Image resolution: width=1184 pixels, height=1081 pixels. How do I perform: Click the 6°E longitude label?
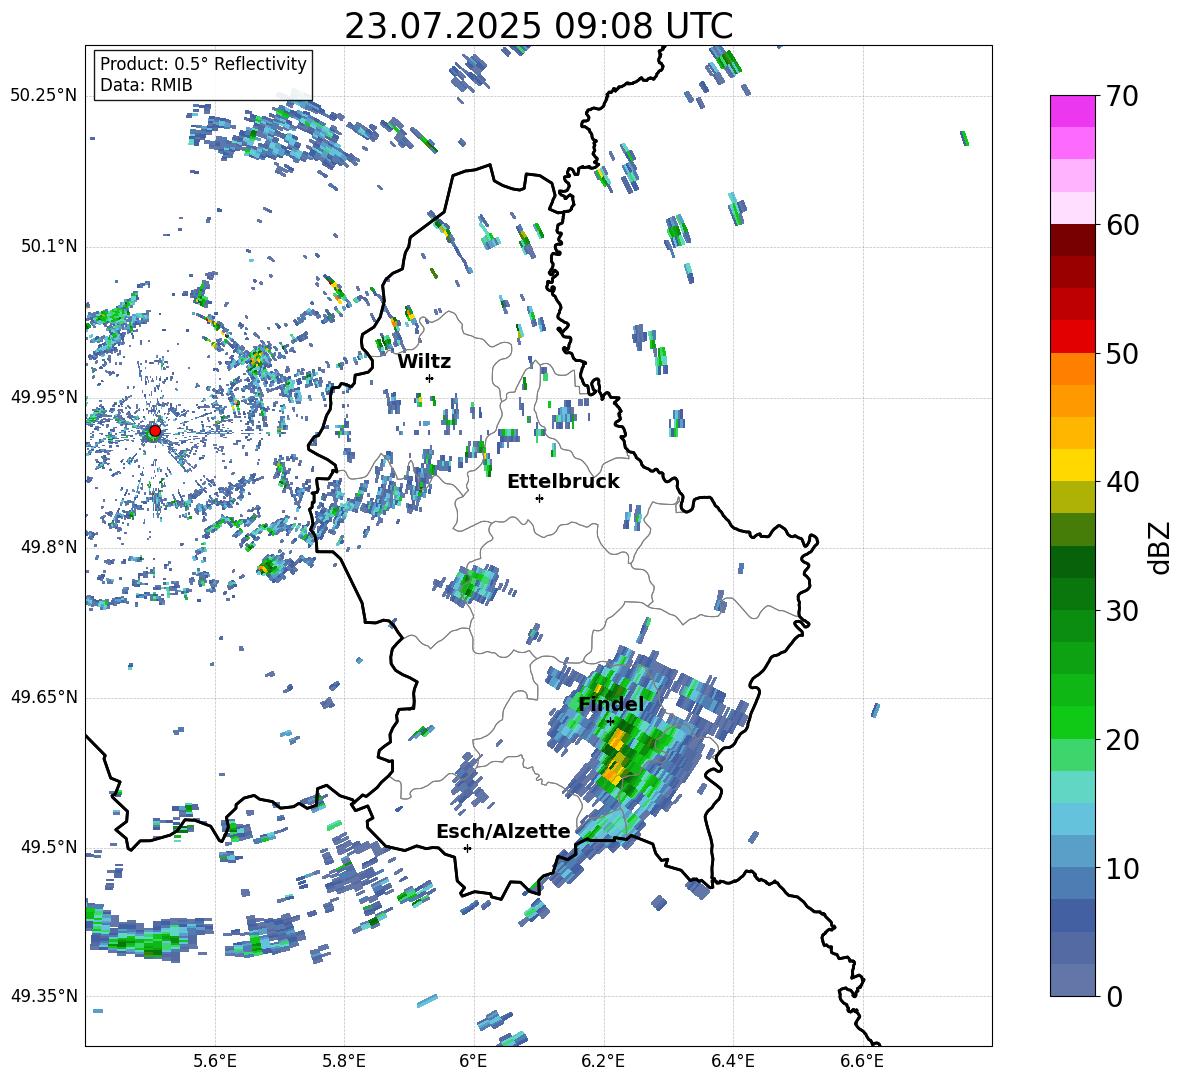473,1062
